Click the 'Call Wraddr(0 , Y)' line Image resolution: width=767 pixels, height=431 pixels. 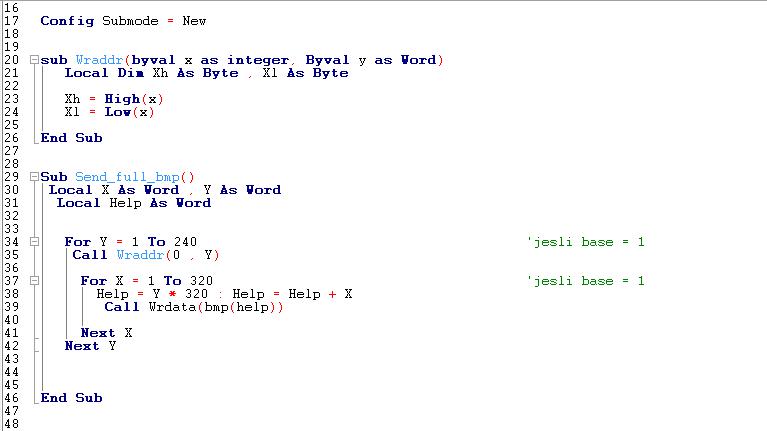146,255
